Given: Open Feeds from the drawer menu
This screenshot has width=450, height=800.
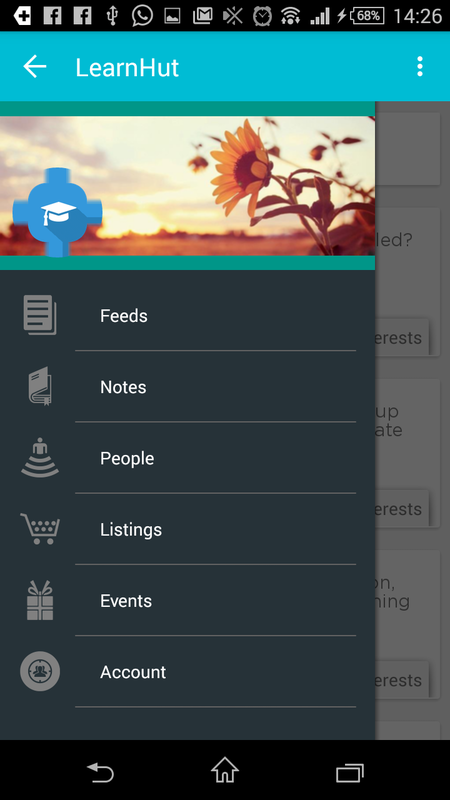Looking at the screenshot, I should [x=187, y=315].
